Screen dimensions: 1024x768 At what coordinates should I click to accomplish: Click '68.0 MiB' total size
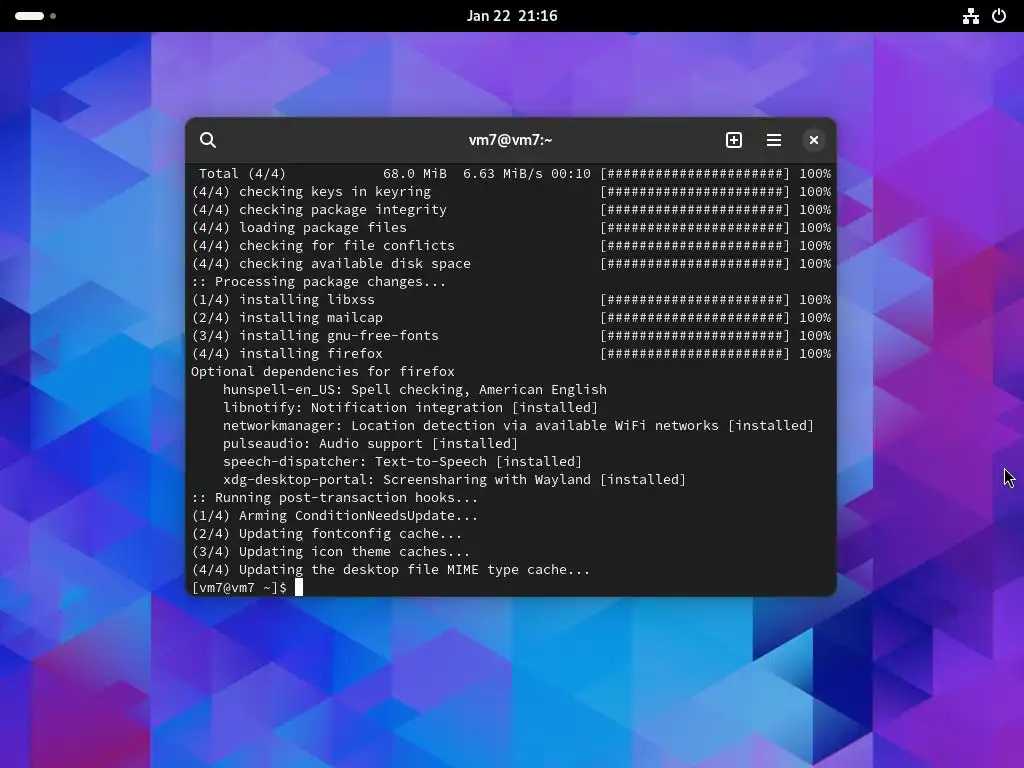[x=415, y=174]
